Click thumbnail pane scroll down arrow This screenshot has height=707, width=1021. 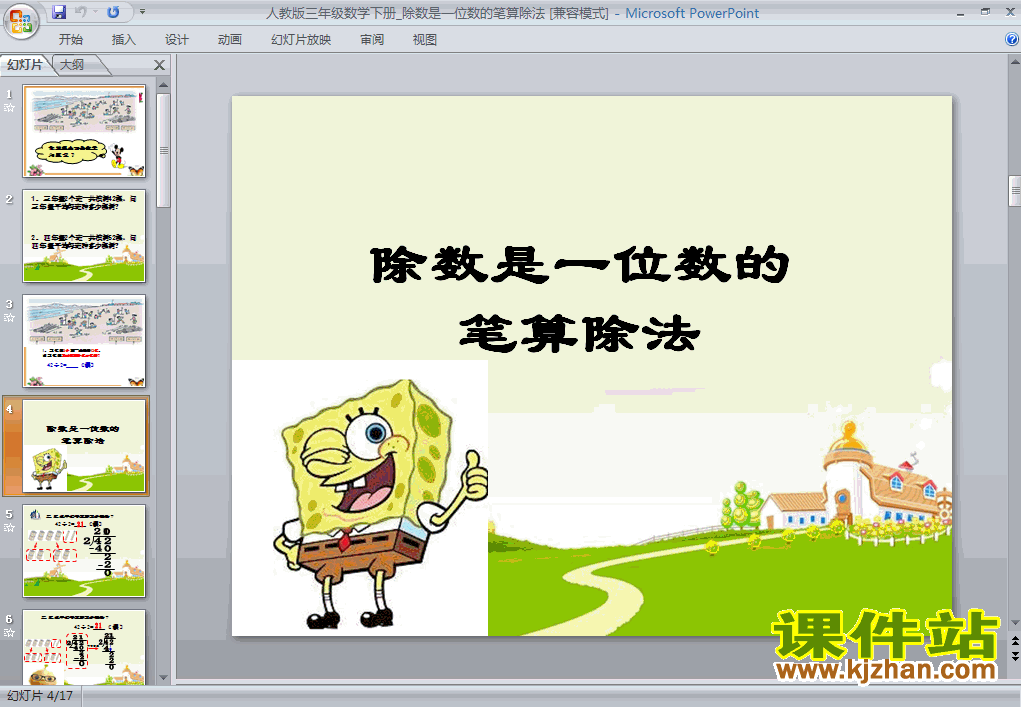tap(163, 678)
